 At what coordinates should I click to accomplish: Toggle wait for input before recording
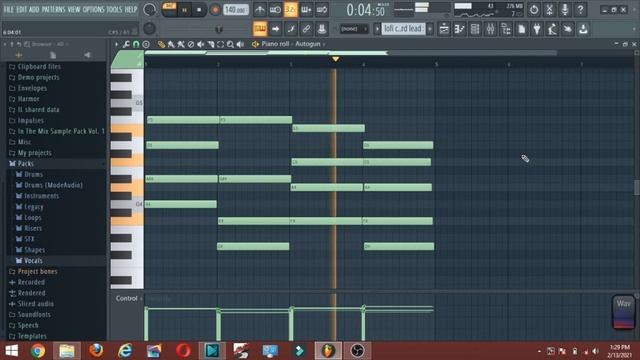pos(275,9)
